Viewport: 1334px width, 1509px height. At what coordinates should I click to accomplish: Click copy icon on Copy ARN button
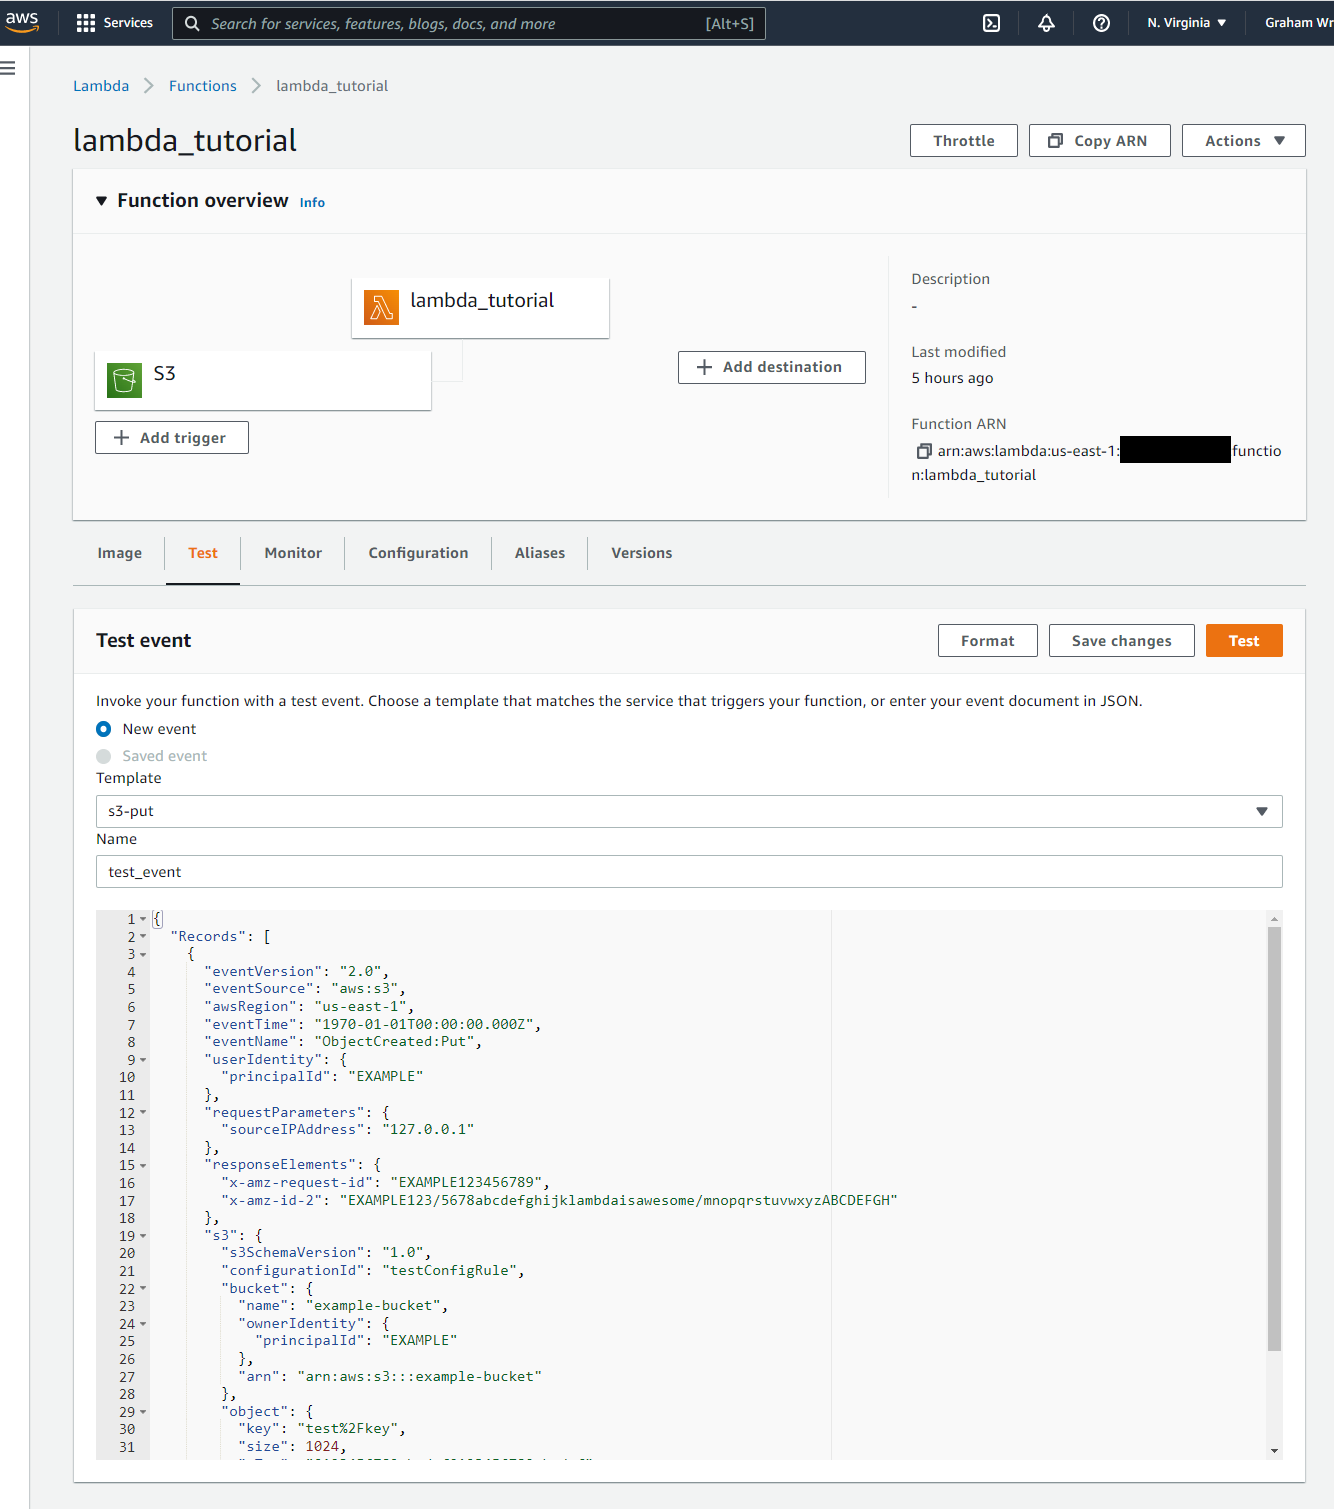click(1055, 141)
